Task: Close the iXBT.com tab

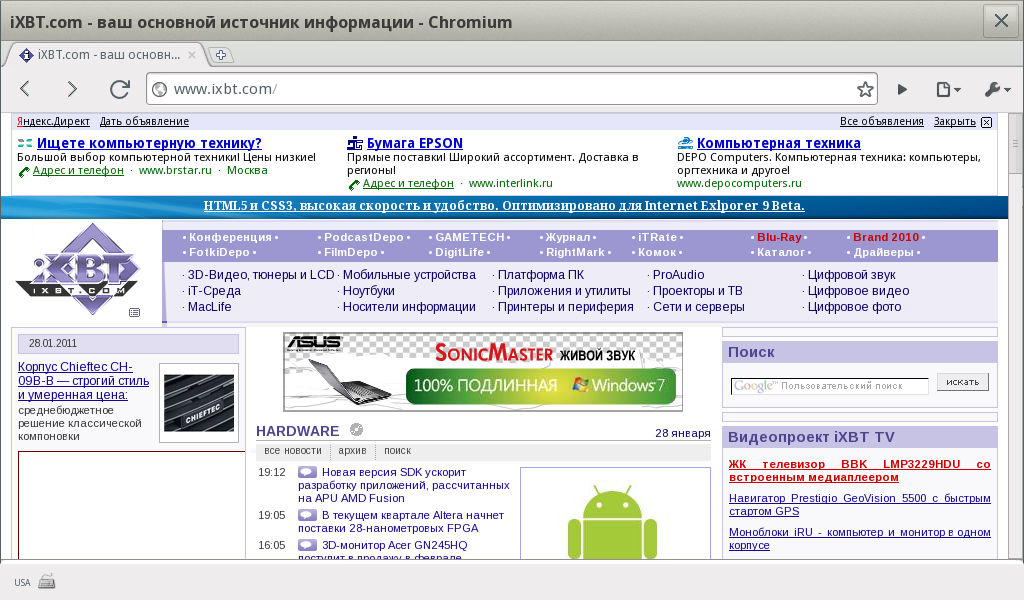Action: pos(192,55)
